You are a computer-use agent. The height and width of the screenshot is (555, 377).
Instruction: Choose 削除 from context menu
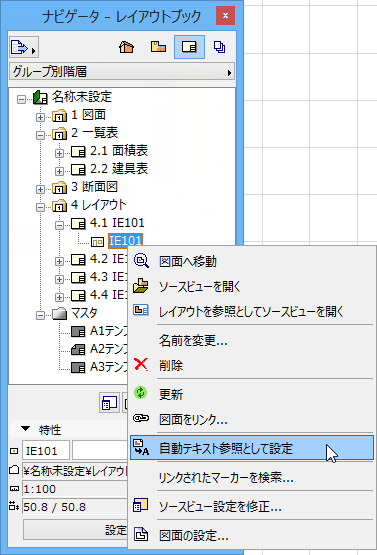pyautogui.click(x=252, y=365)
